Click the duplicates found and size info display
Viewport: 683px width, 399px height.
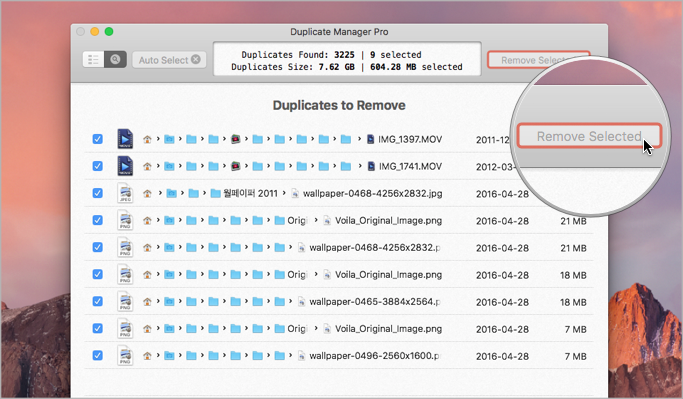347,59
